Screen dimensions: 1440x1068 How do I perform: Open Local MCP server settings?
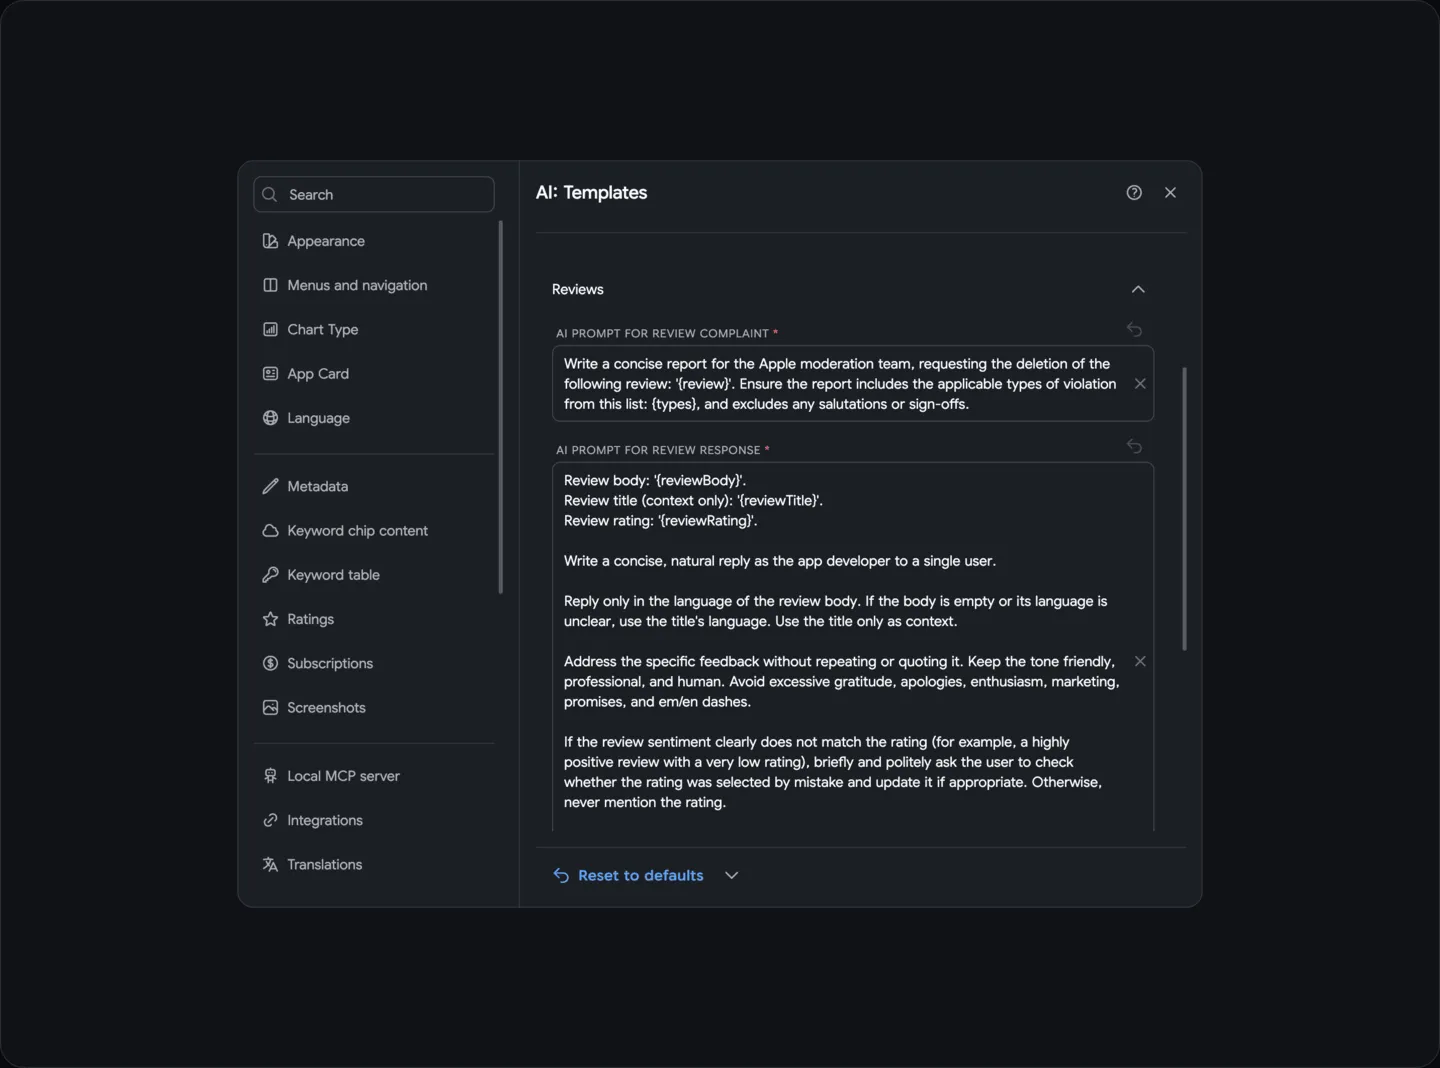[x=374, y=776]
